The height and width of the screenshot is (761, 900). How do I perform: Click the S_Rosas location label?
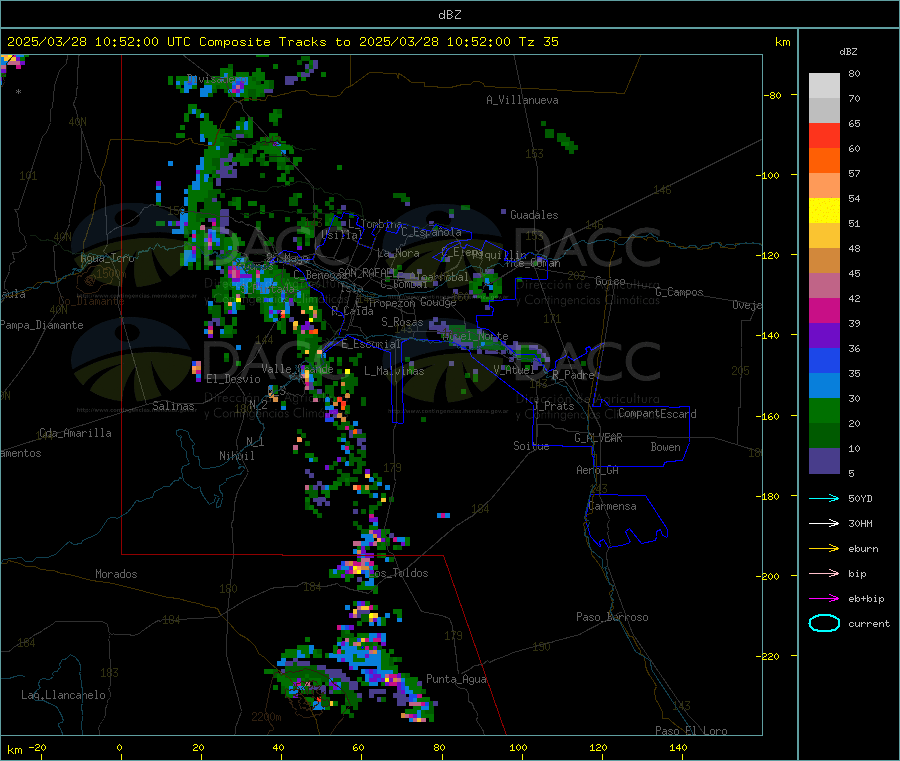(x=402, y=322)
